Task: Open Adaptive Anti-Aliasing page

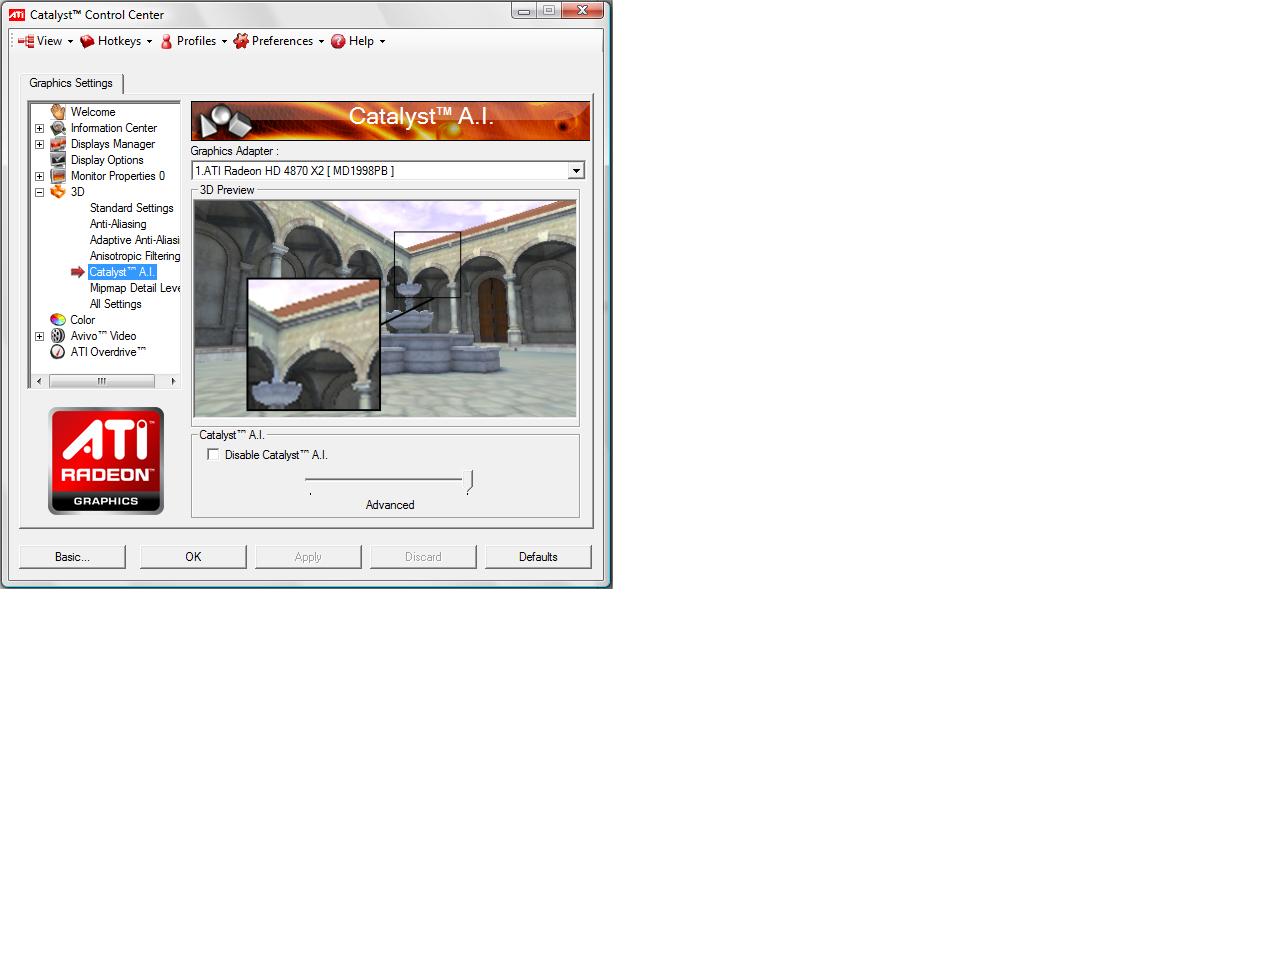Action: point(134,240)
